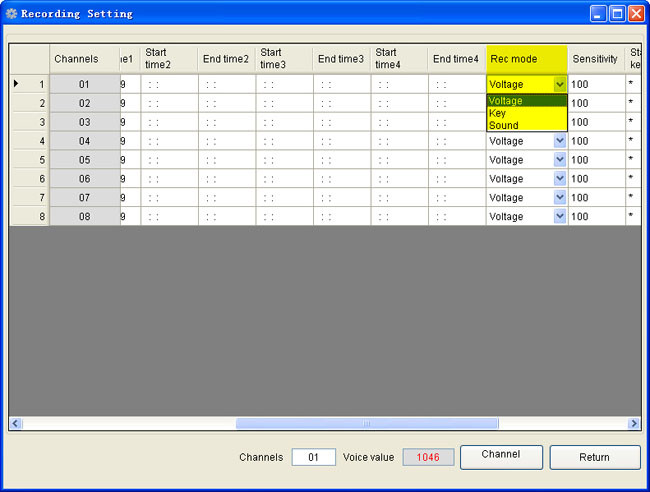Open Rec mode dropdown for channel 08

click(x=559, y=216)
